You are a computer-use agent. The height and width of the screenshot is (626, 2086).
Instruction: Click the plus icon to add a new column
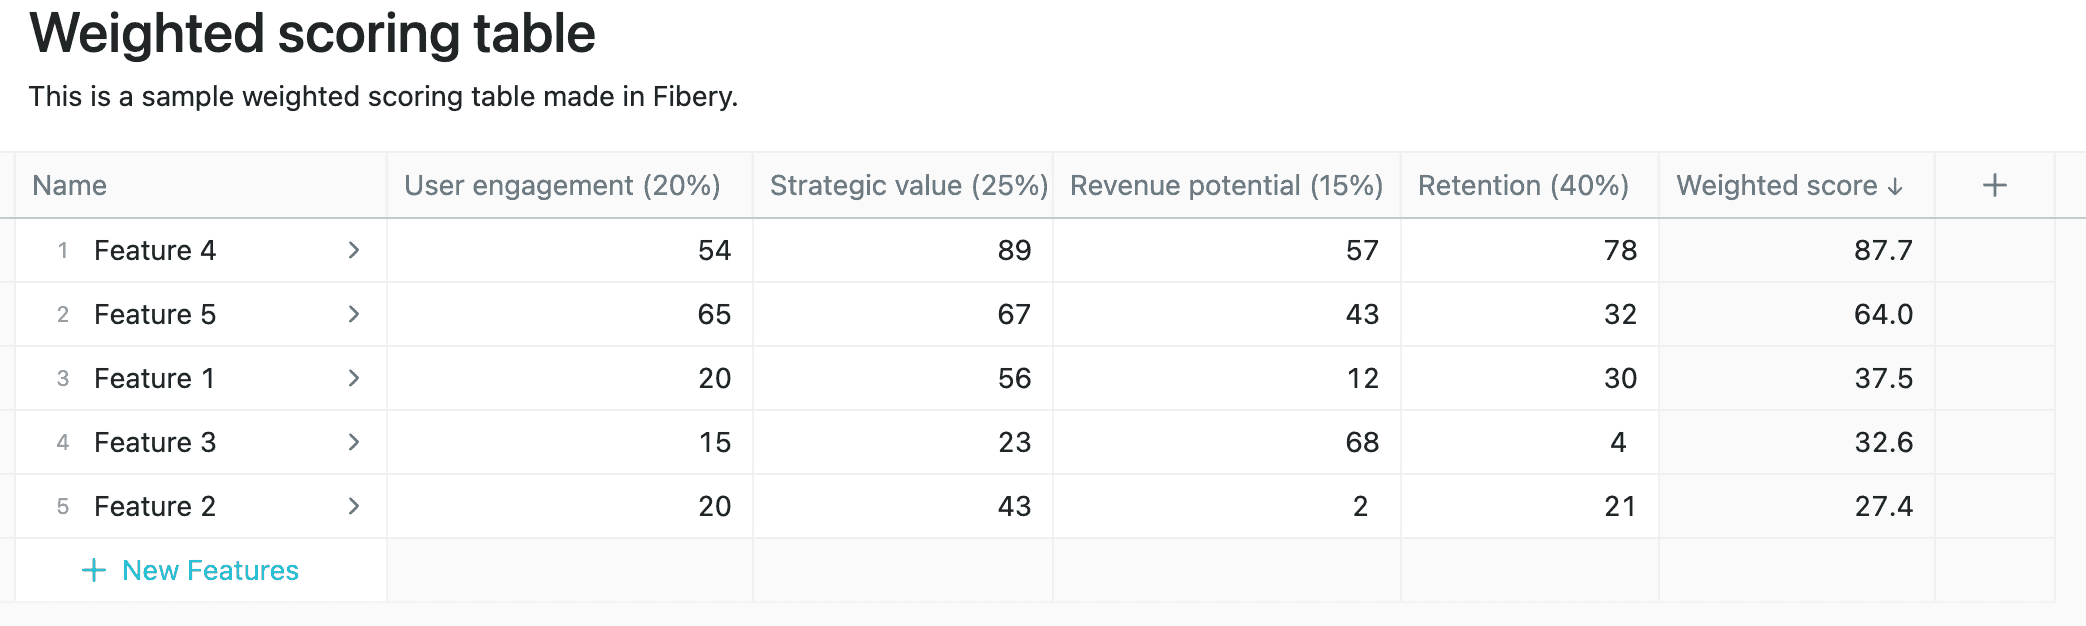(x=1994, y=184)
